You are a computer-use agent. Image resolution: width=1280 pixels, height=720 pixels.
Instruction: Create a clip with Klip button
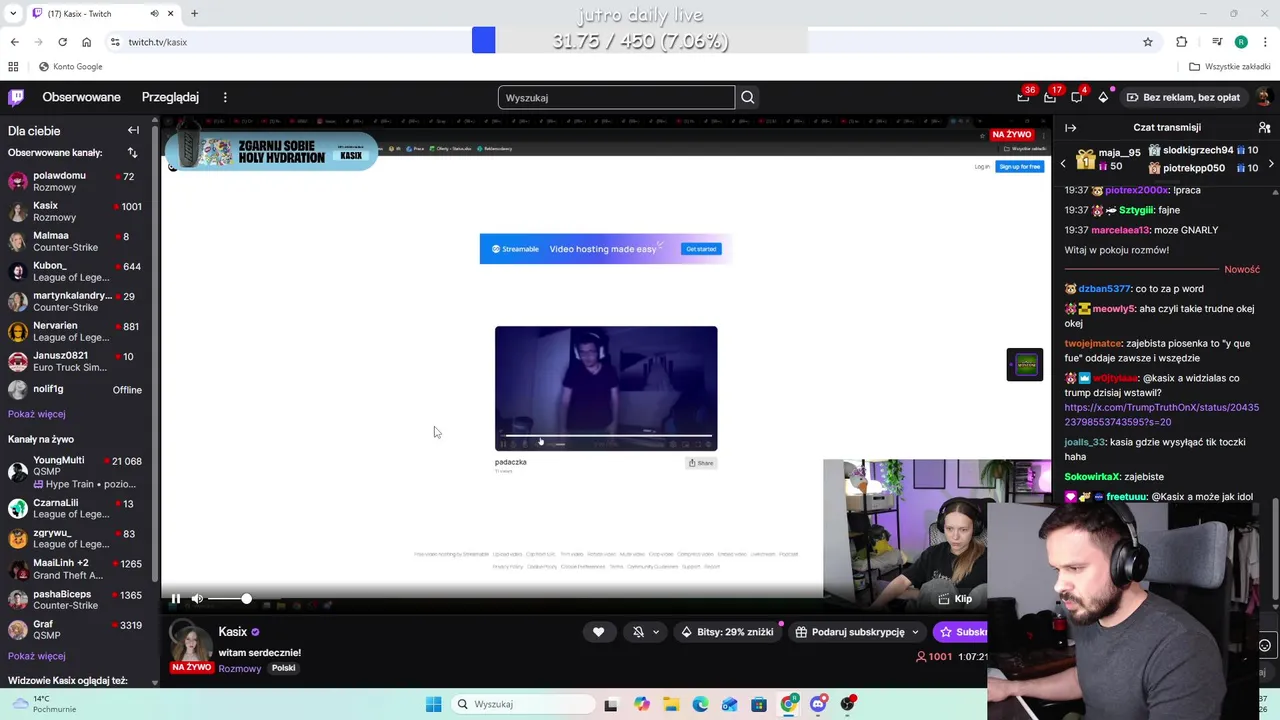pos(954,599)
